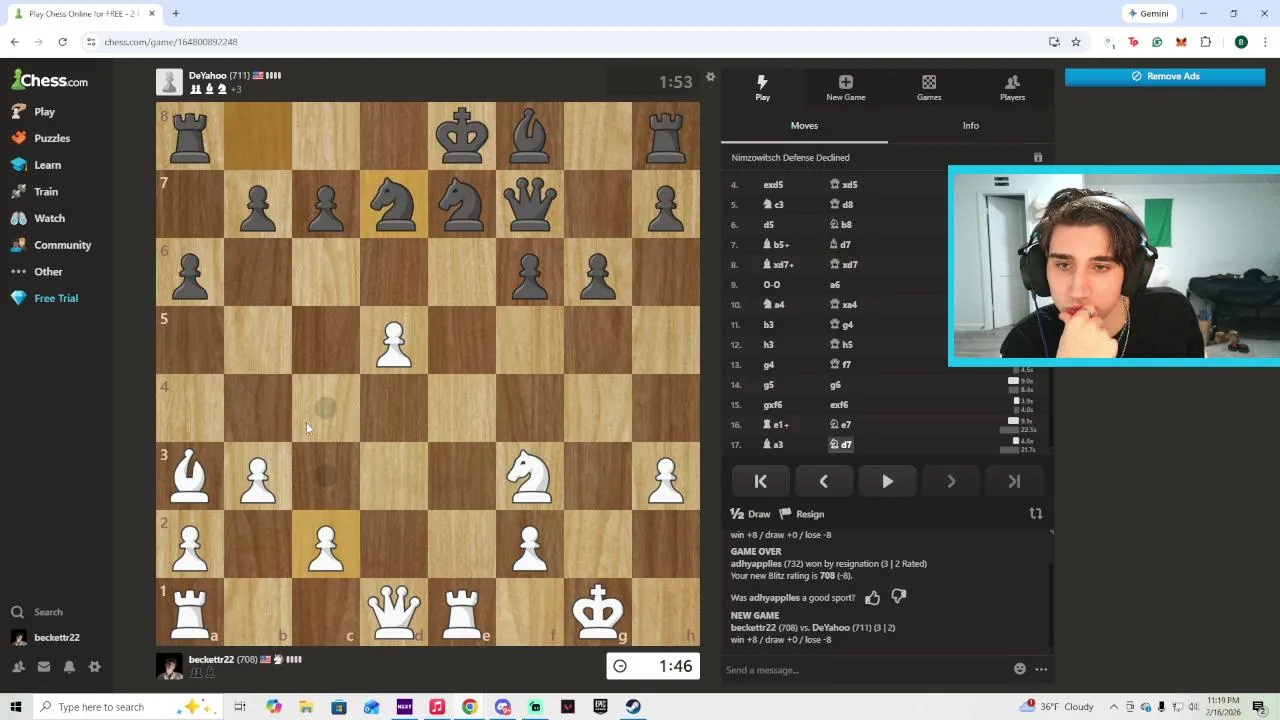This screenshot has width=1280, height=720.
Task: Select move 9 O-O in move list
Action: 772,285
